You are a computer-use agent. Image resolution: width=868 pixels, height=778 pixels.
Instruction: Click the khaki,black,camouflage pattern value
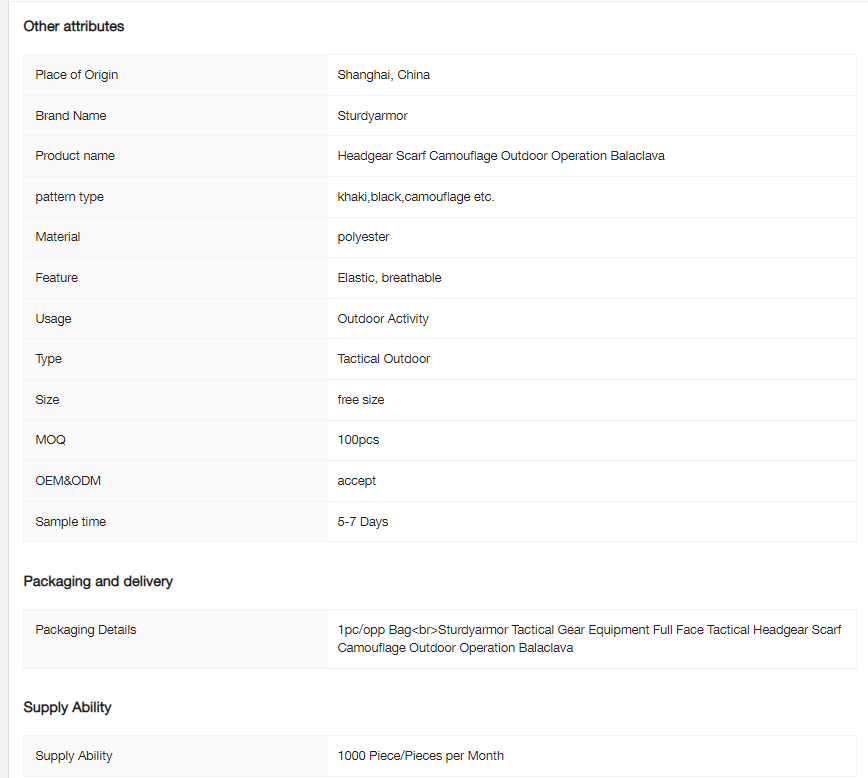coord(416,197)
